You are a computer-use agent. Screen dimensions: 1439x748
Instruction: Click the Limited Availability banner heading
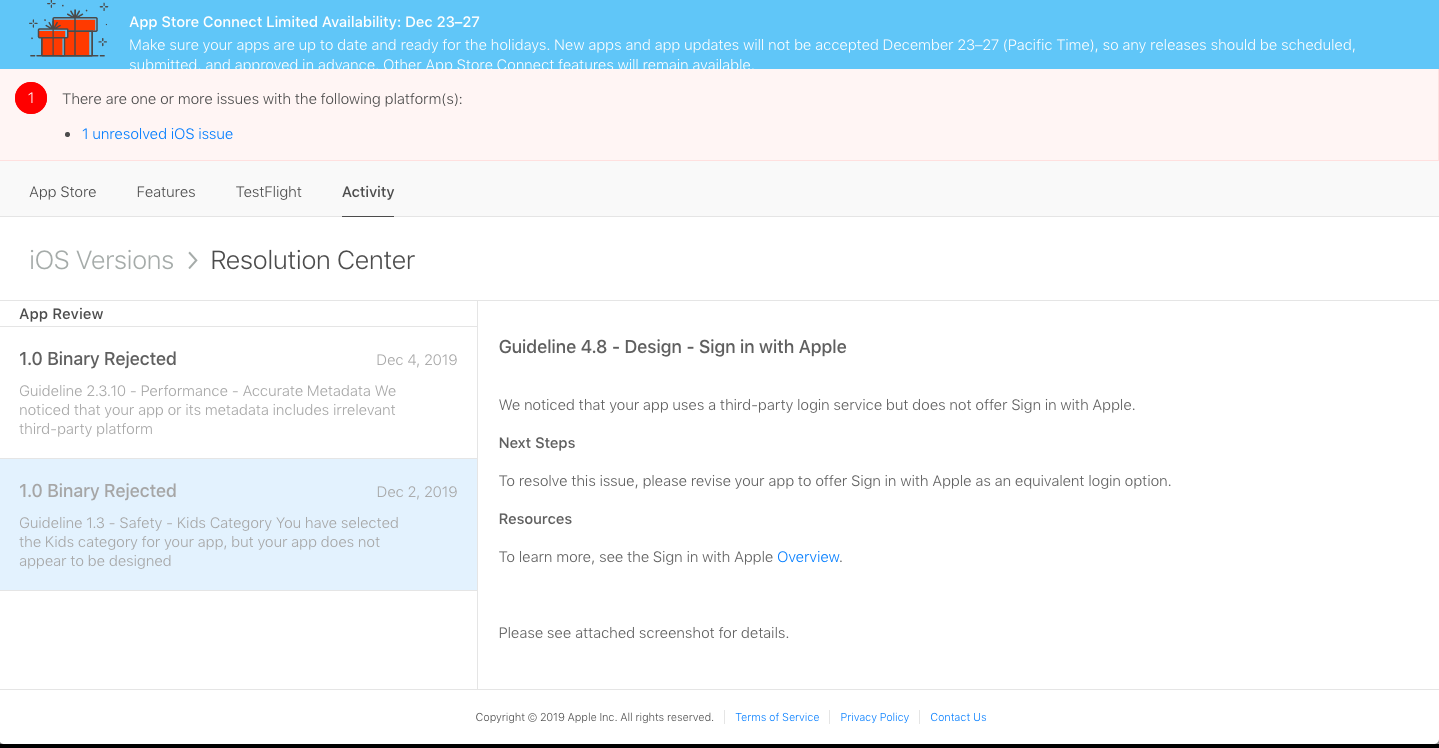(304, 21)
